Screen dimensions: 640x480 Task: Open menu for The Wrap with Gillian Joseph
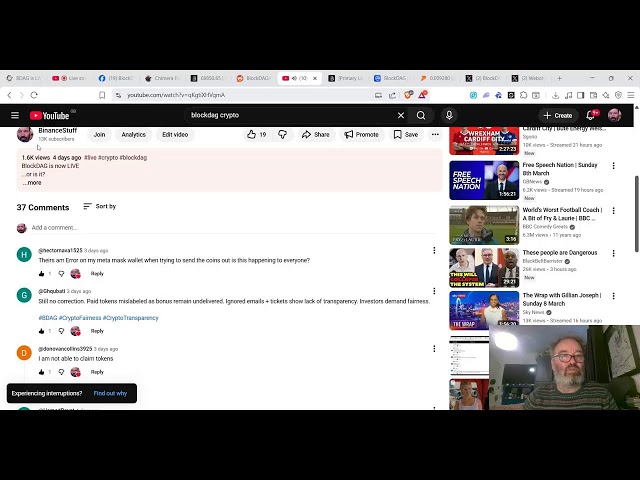click(613, 296)
